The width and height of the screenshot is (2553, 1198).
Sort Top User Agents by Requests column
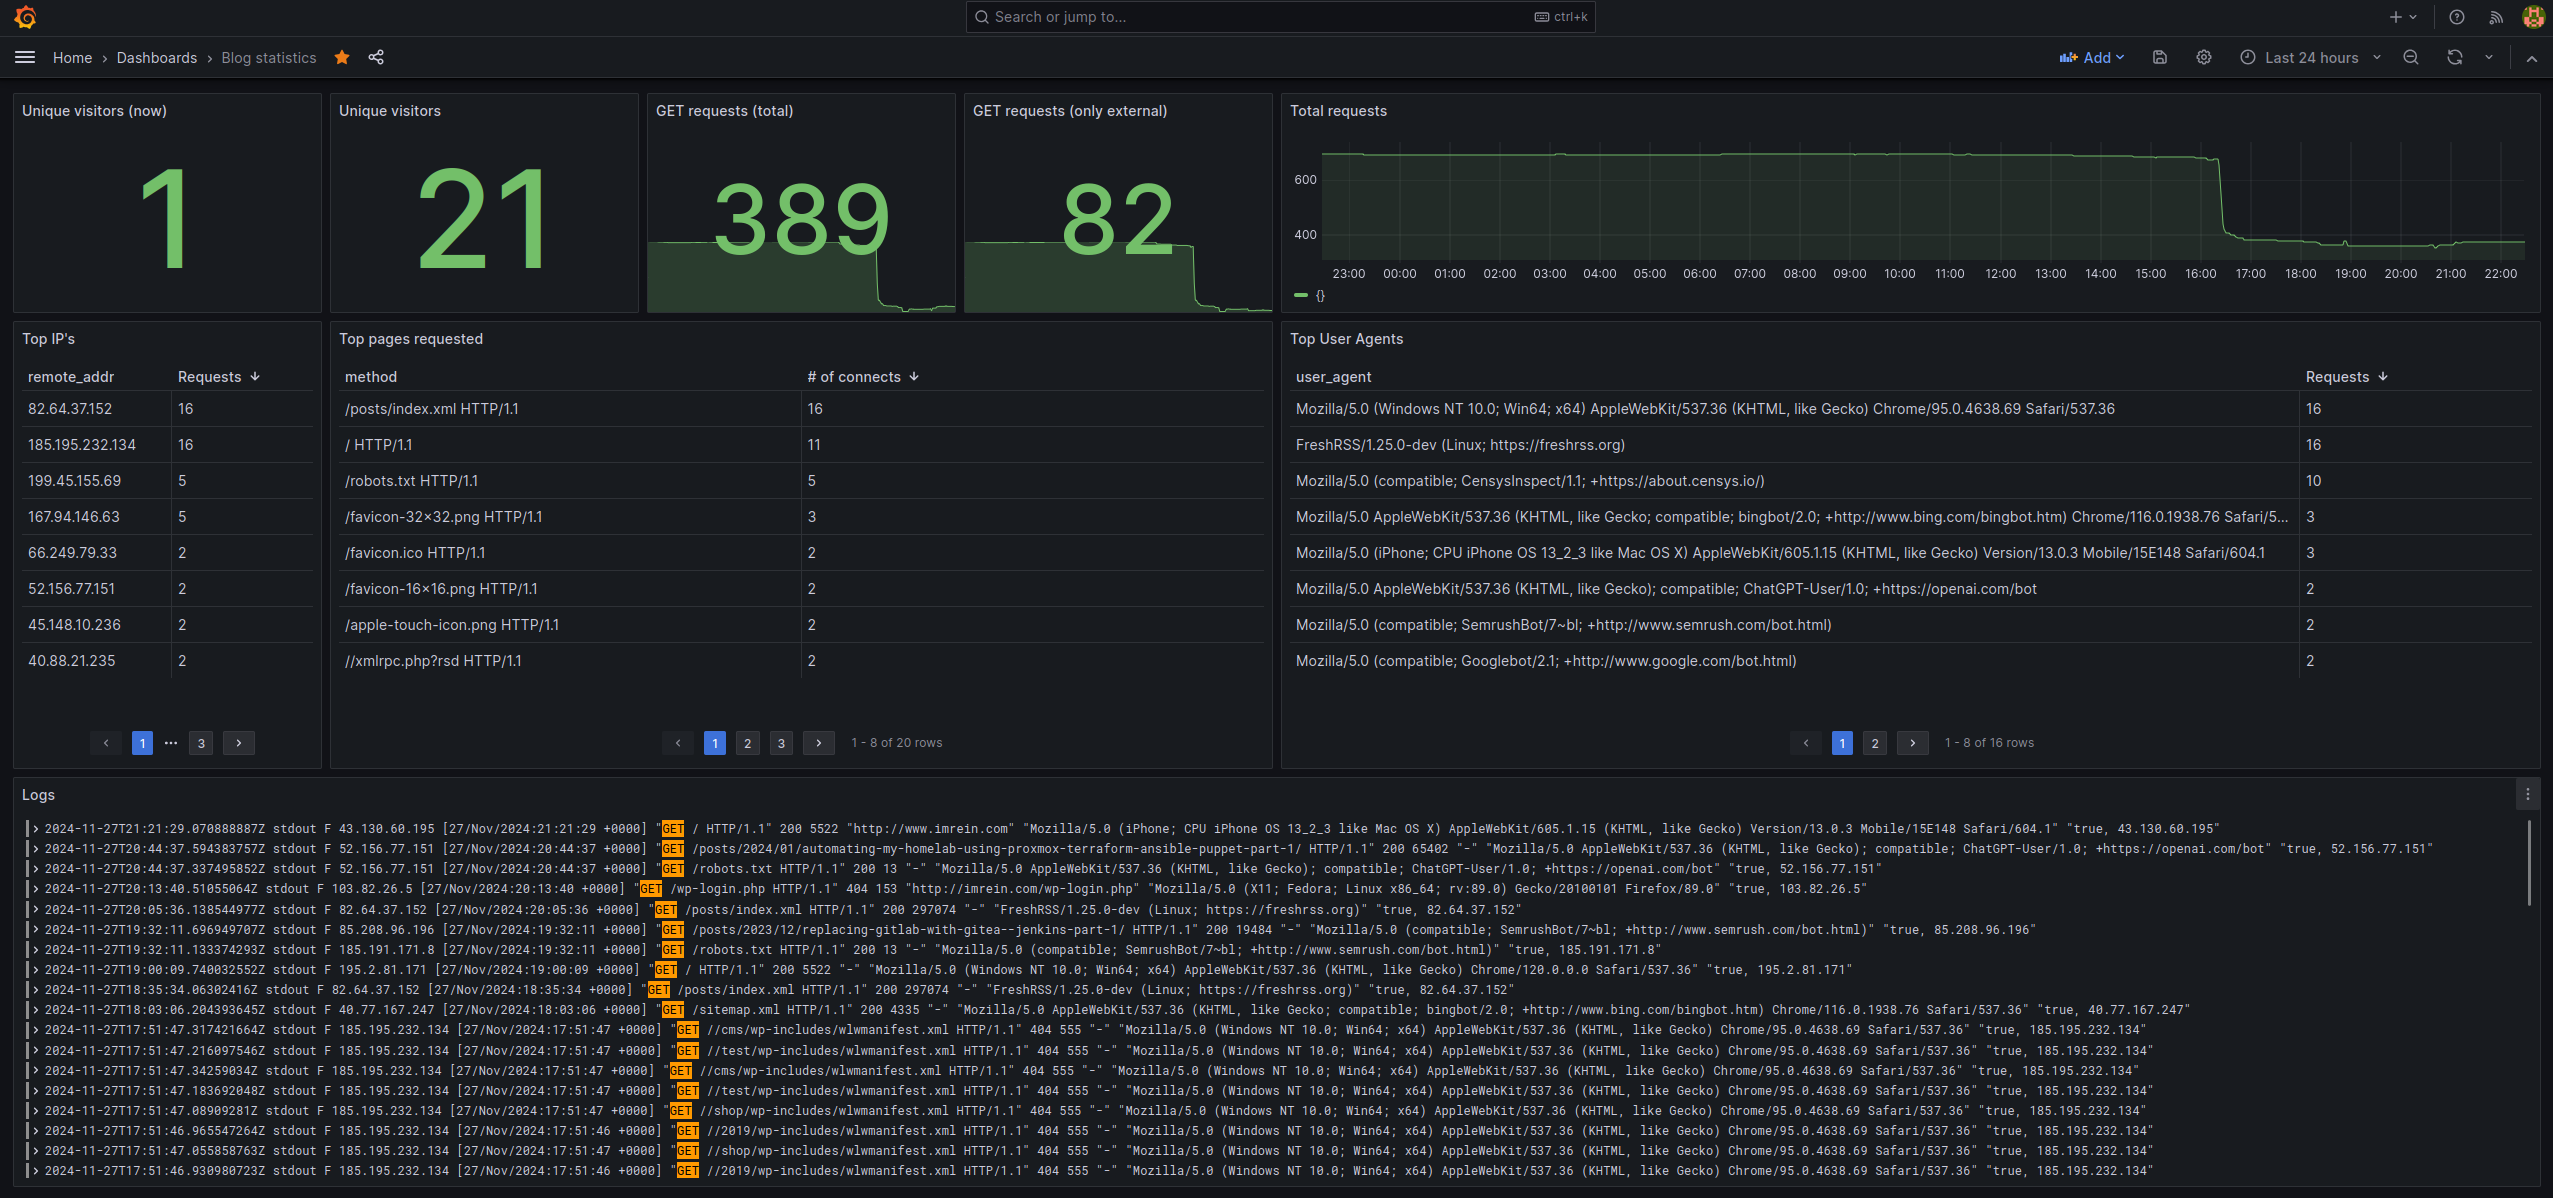tap(2346, 377)
